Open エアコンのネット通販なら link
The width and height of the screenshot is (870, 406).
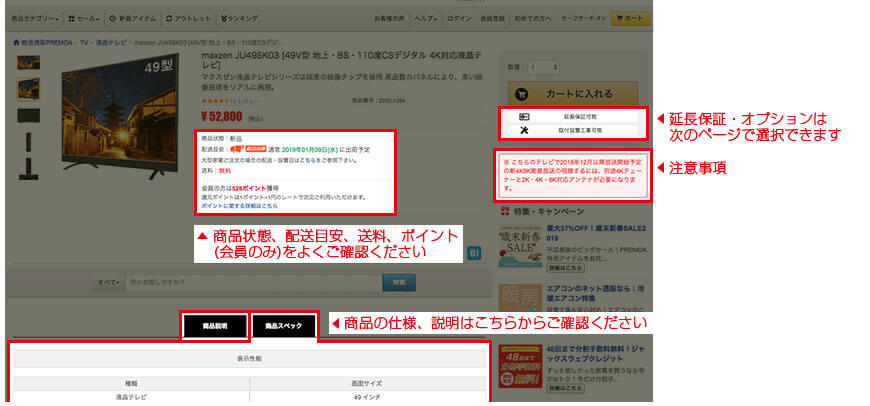click(x=596, y=293)
